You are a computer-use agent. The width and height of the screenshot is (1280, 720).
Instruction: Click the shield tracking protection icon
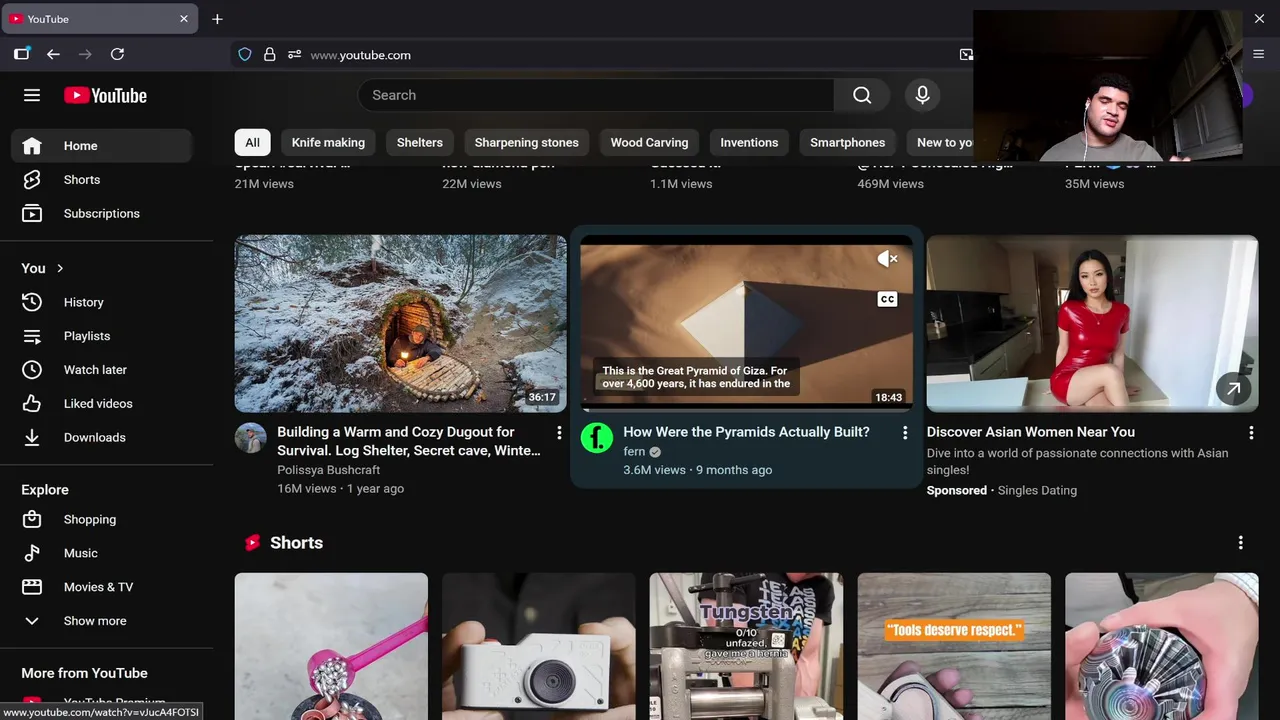245,54
